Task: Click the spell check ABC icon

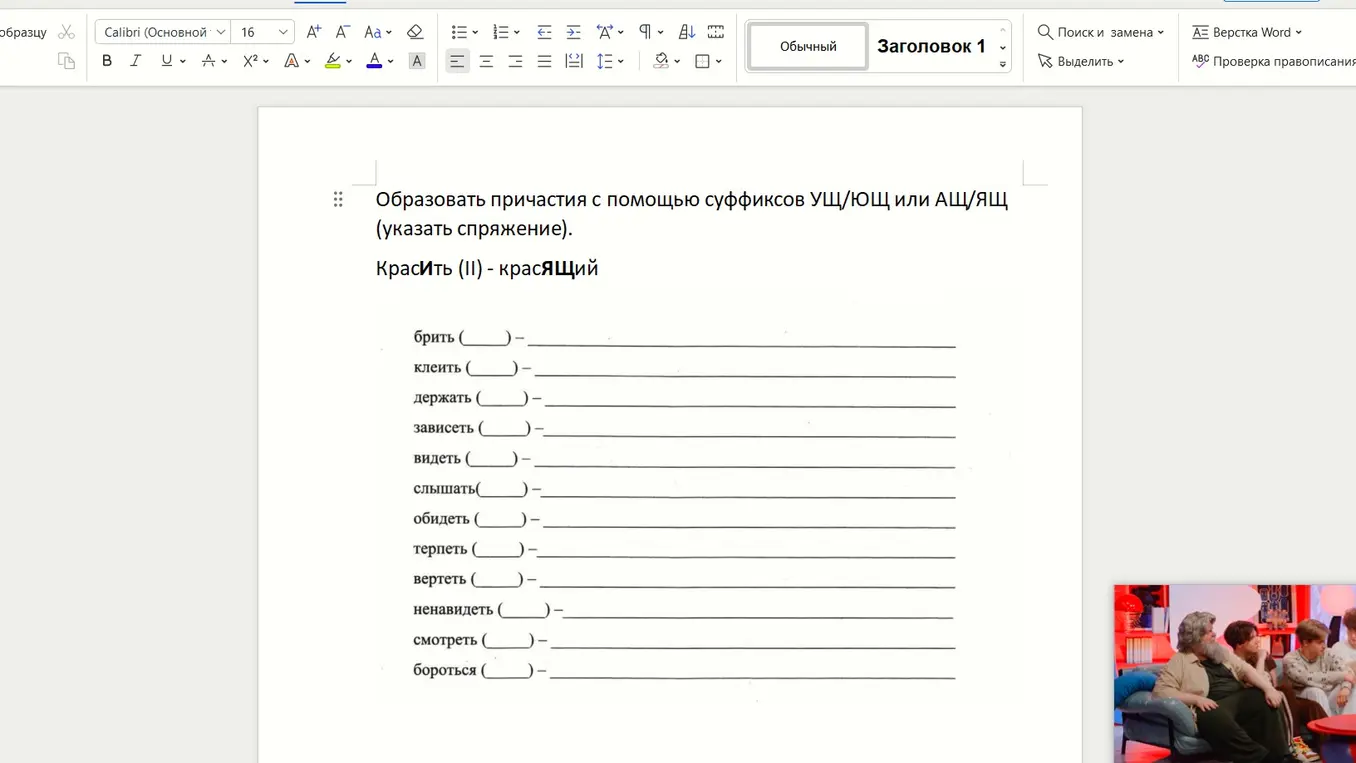Action: (1200, 61)
